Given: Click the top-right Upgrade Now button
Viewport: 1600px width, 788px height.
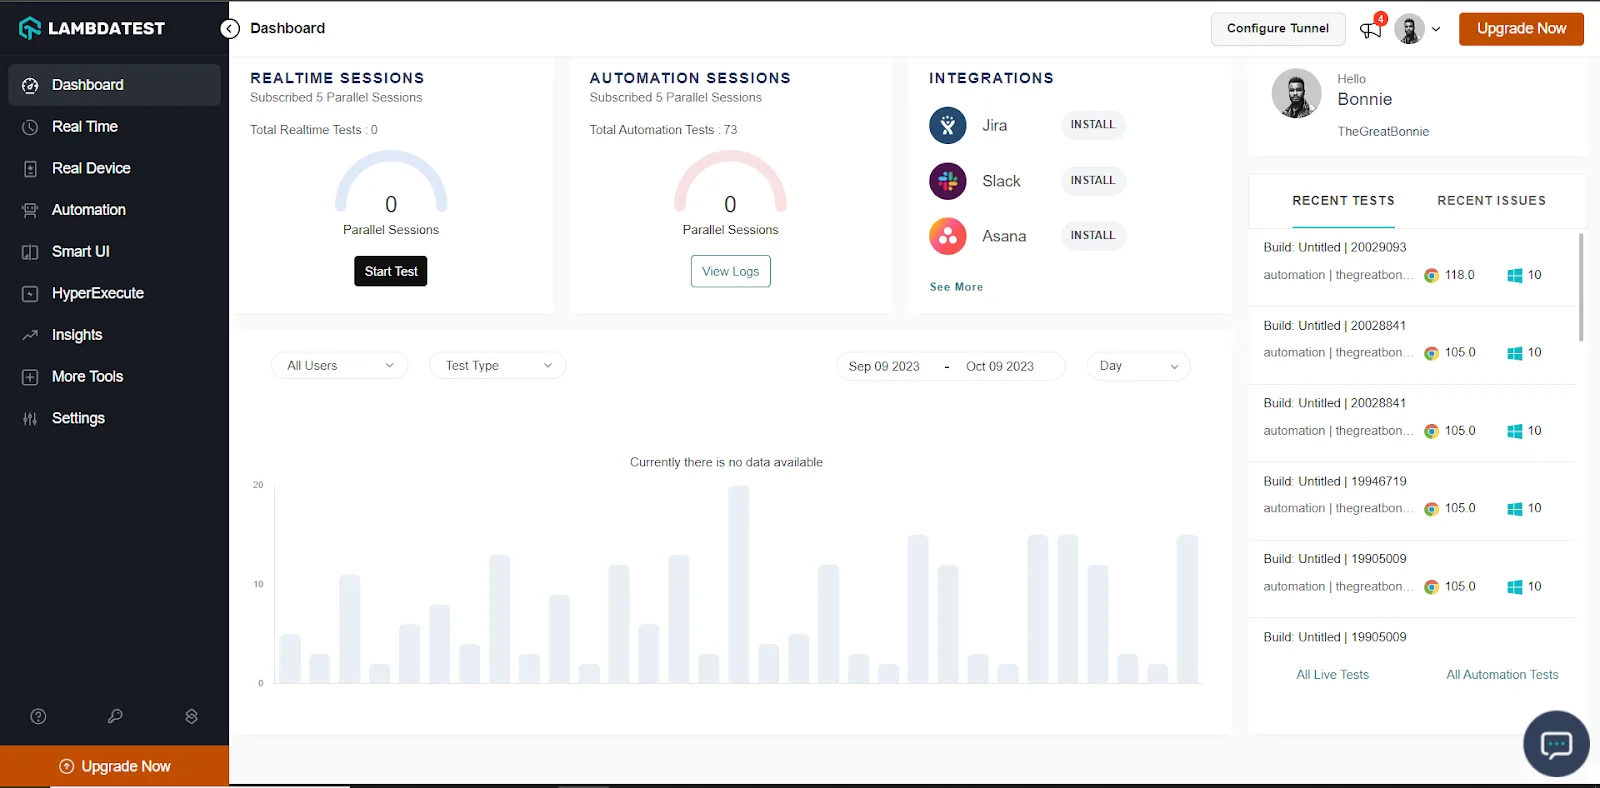Looking at the screenshot, I should (1521, 29).
